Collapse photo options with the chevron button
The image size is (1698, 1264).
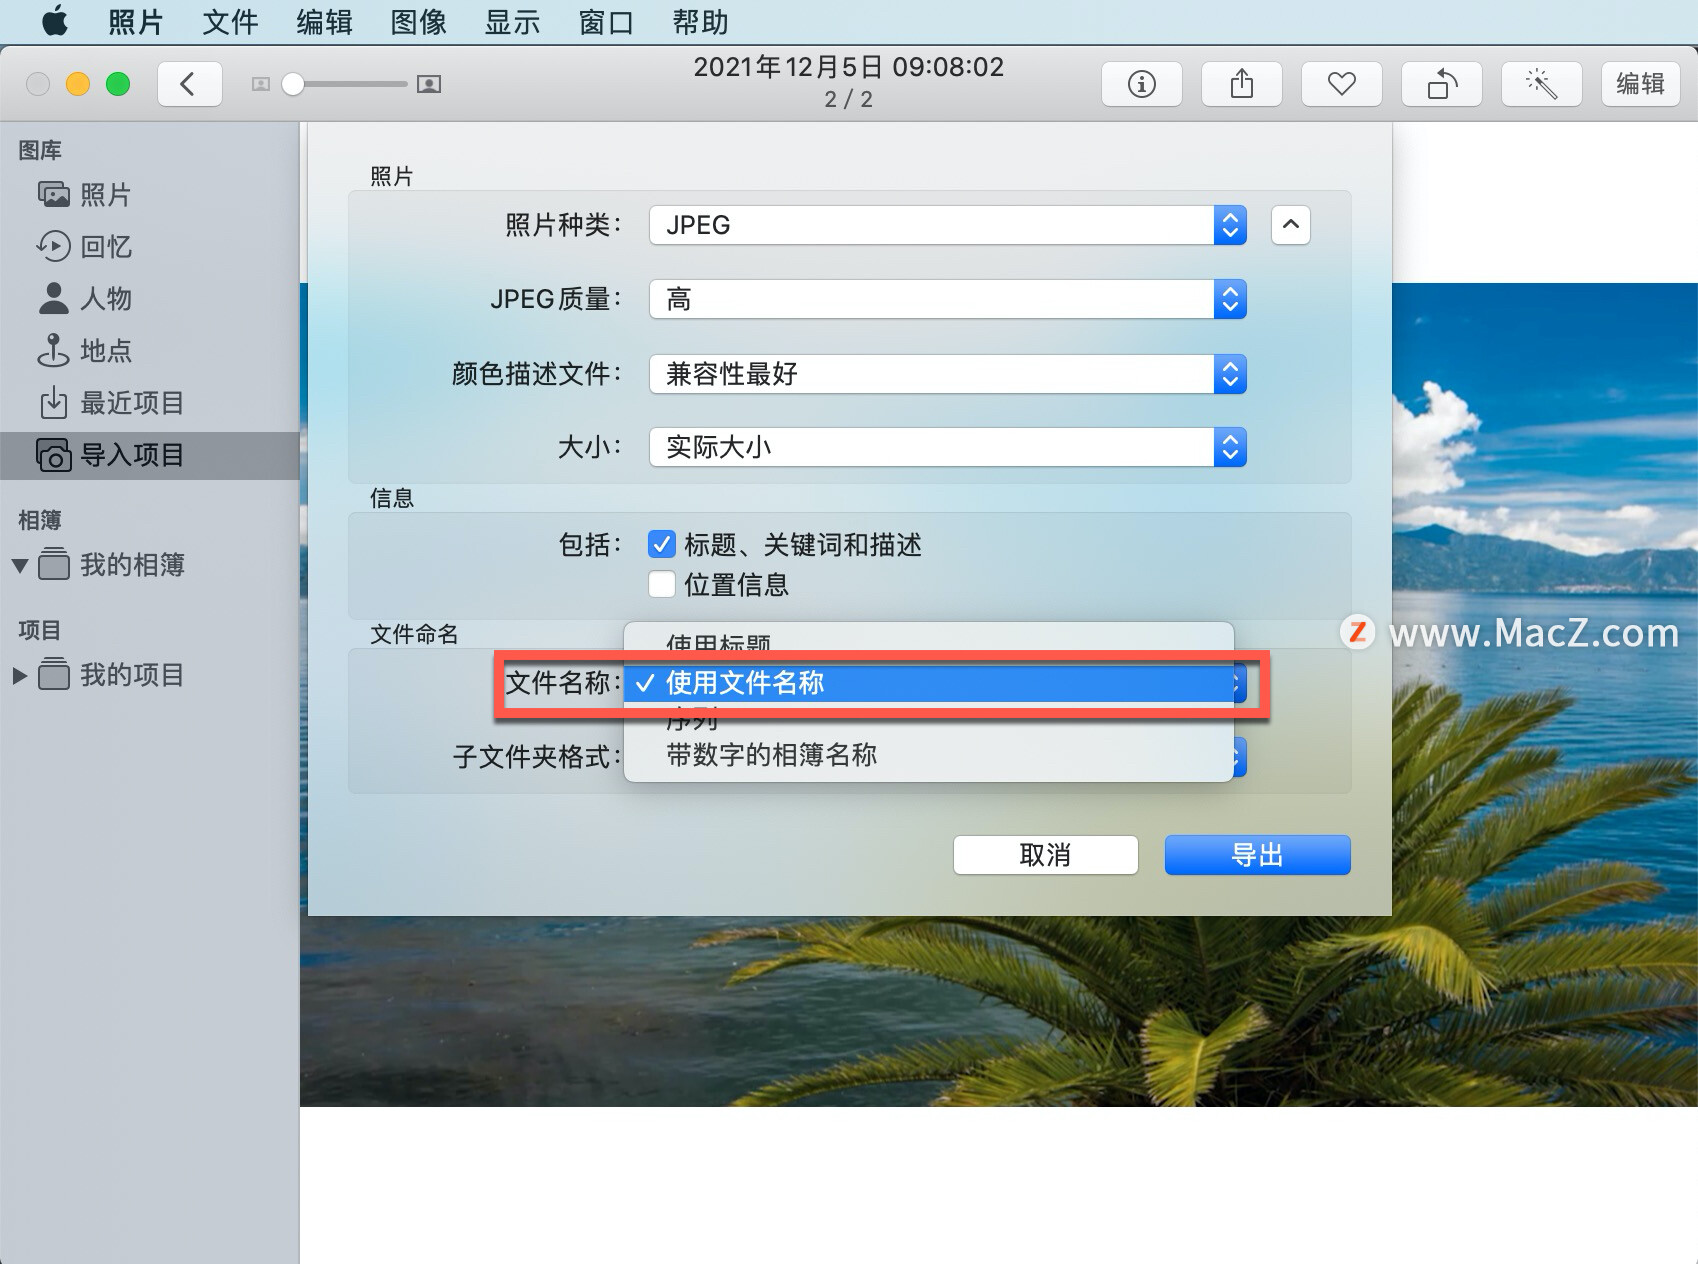coord(1290,225)
